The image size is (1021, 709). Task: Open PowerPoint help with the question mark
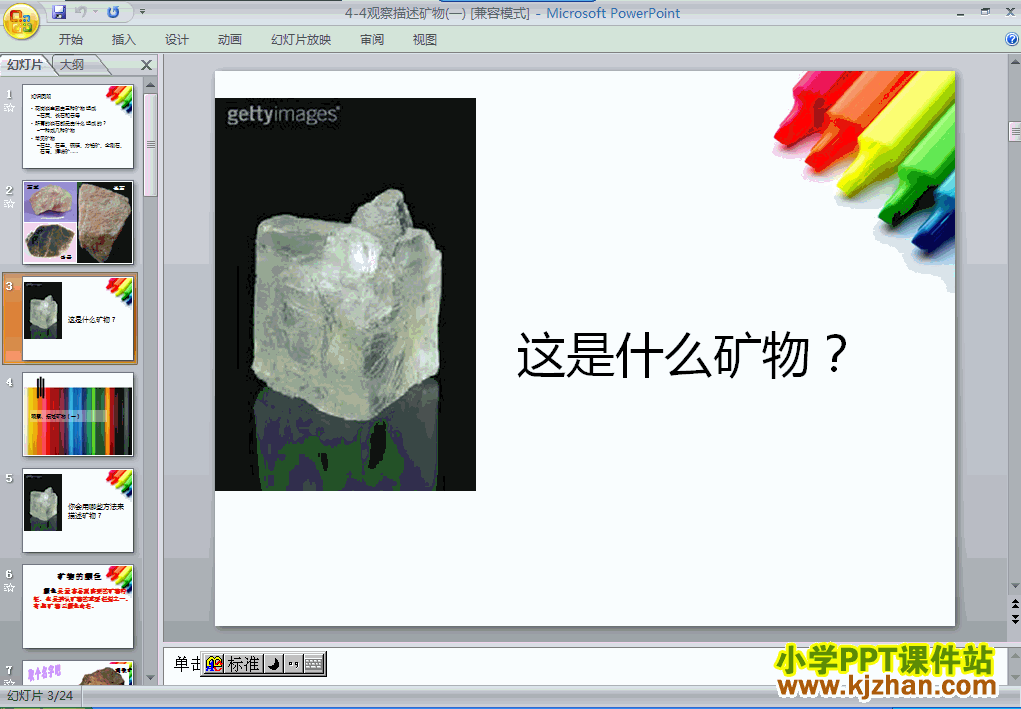pyautogui.click(x=1012, y=40)
